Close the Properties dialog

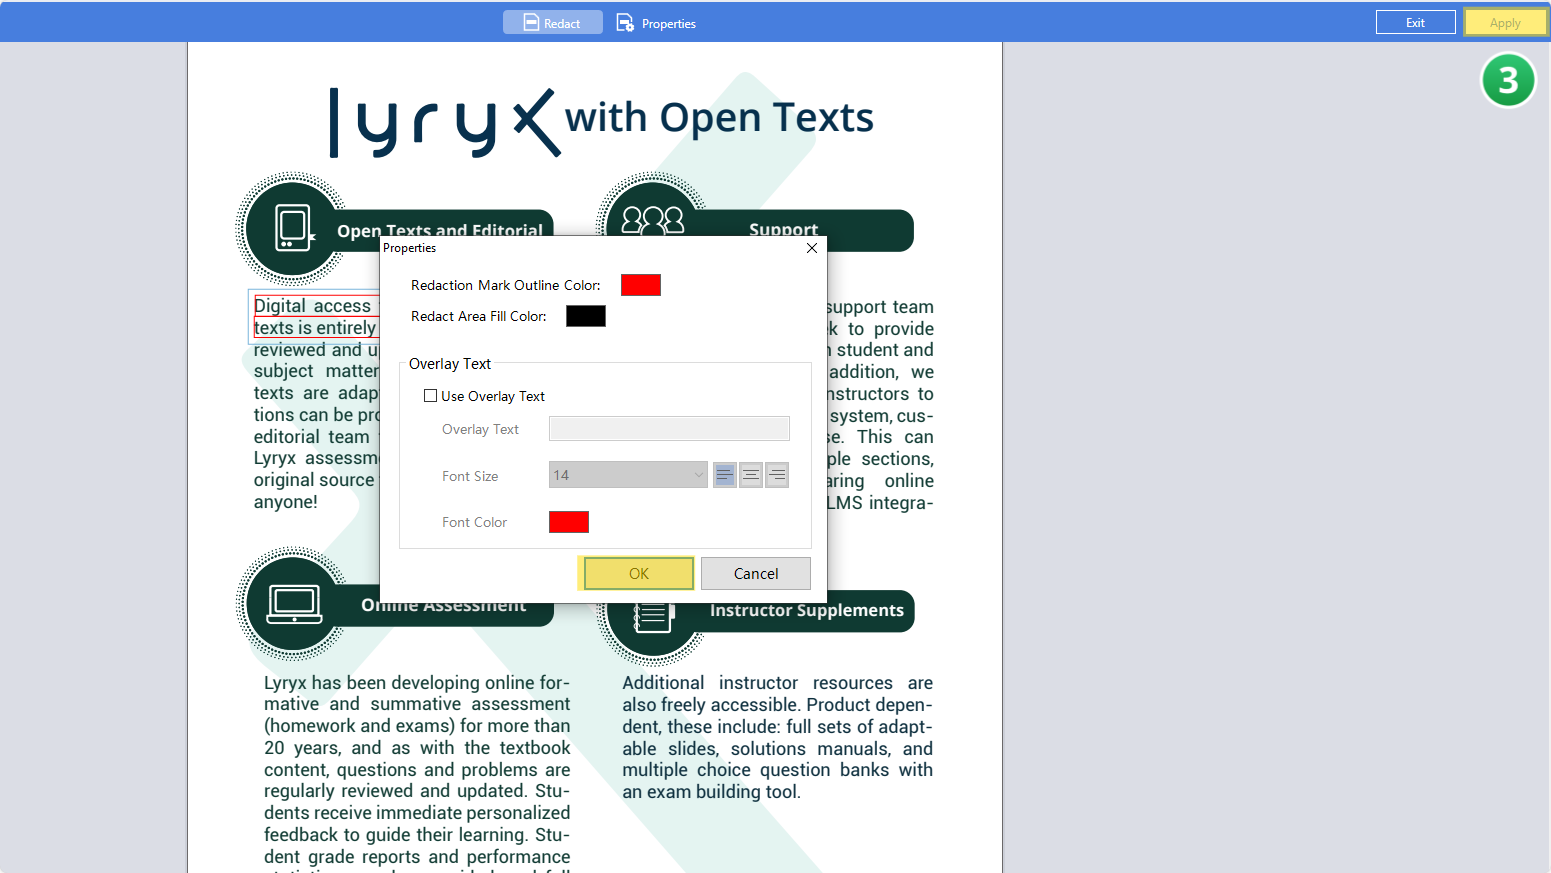pyautogui.click(x=812, y=248)
